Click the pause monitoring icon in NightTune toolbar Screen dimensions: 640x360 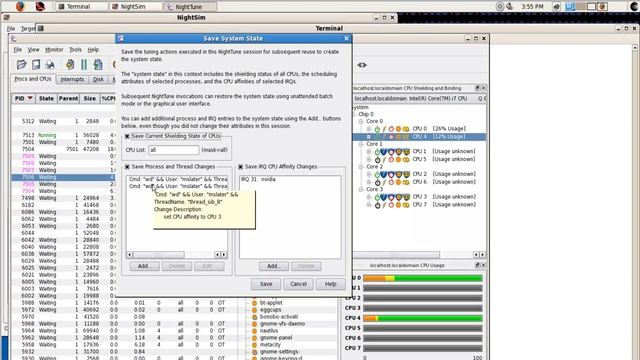[84, 64]
